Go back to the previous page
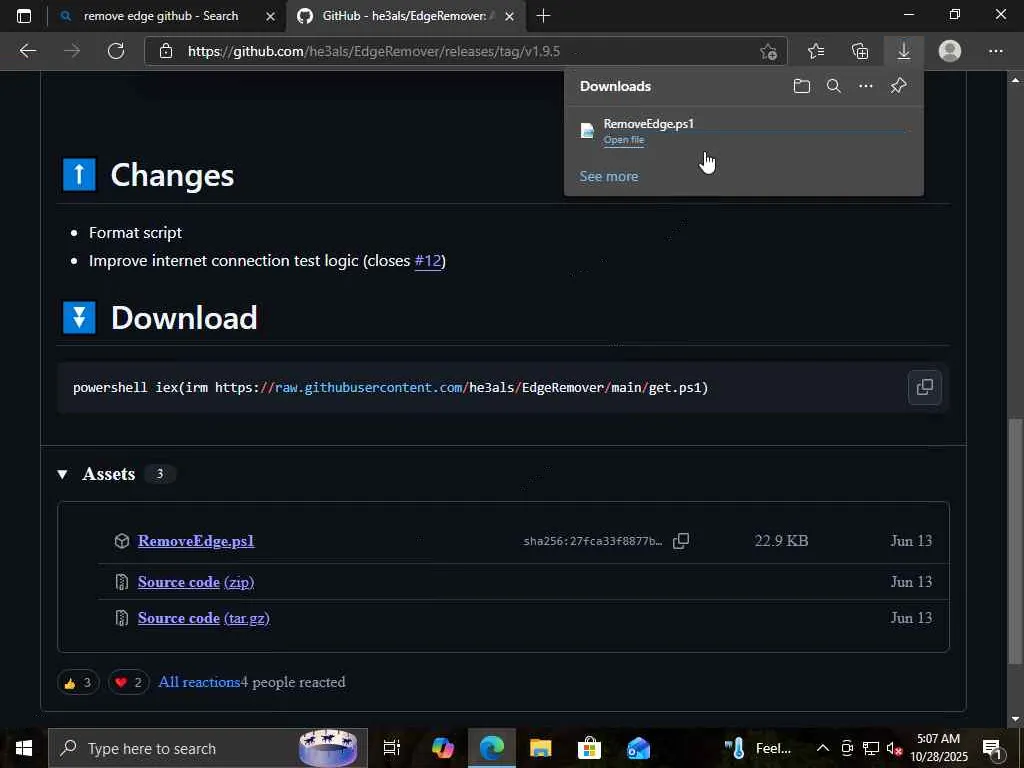 [x=27, y=51]
